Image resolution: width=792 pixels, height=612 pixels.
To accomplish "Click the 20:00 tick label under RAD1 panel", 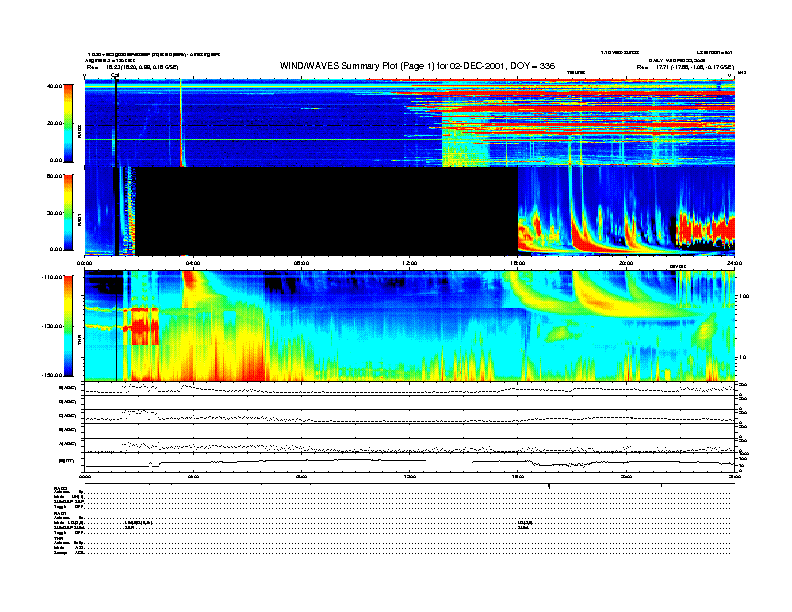I will point(626,263).
